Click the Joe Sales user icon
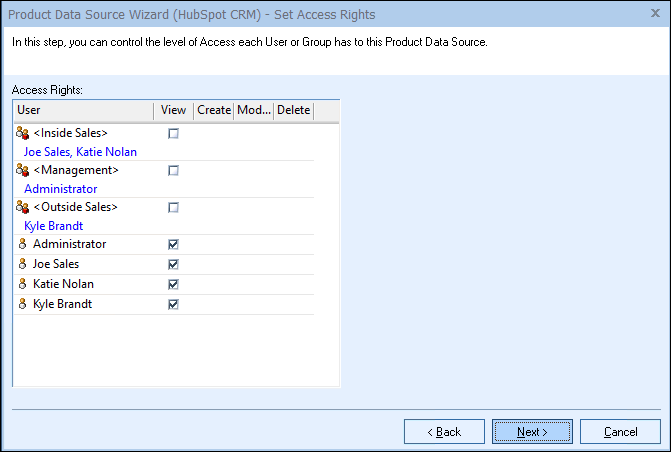Viewport: 671px width, 452px height. point(23,264)
